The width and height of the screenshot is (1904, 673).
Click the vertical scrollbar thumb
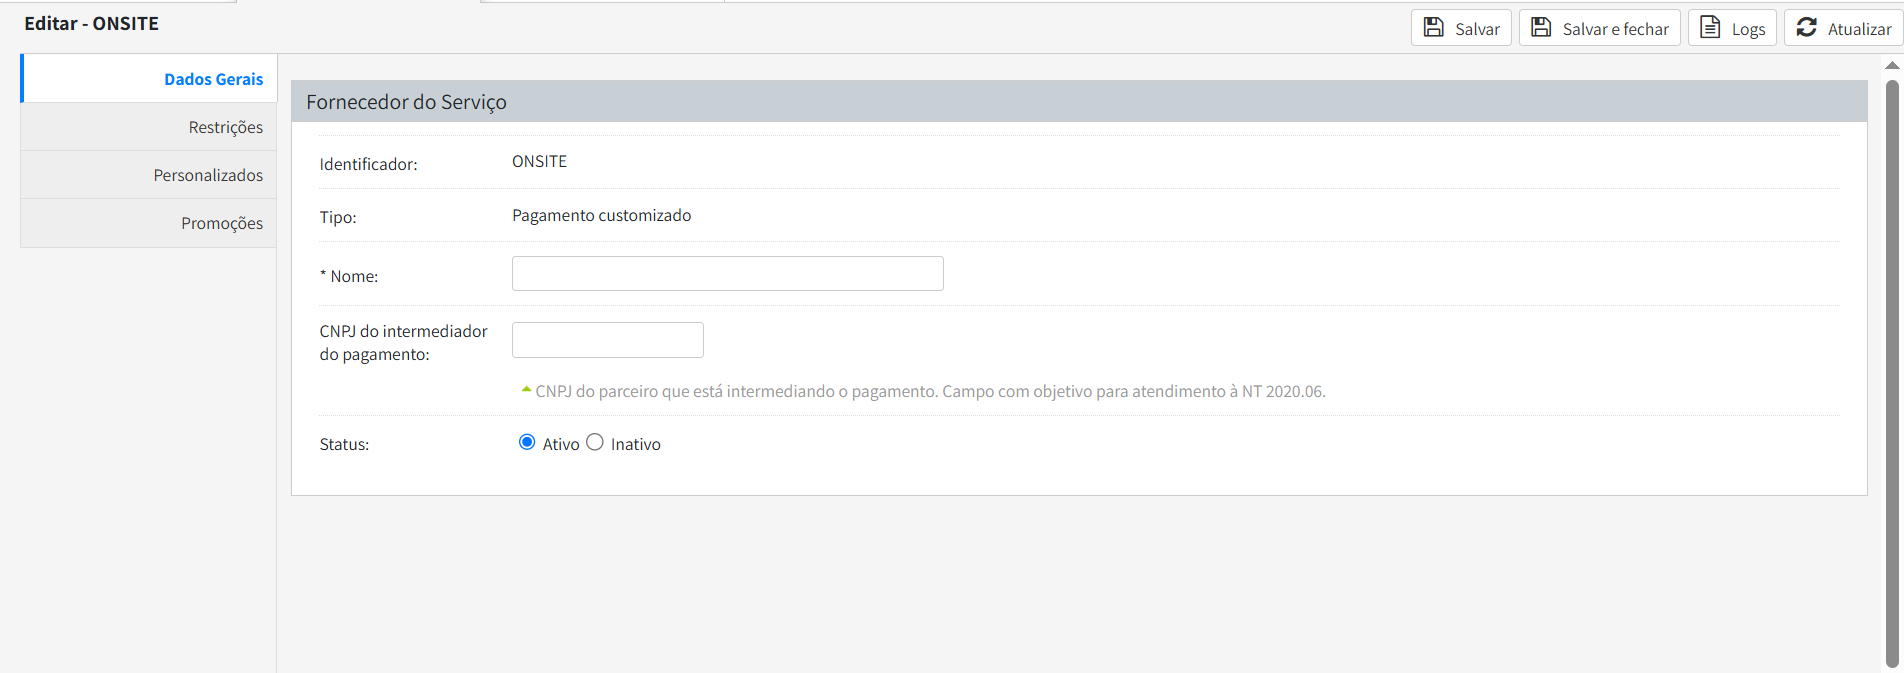pos(1892,370)
